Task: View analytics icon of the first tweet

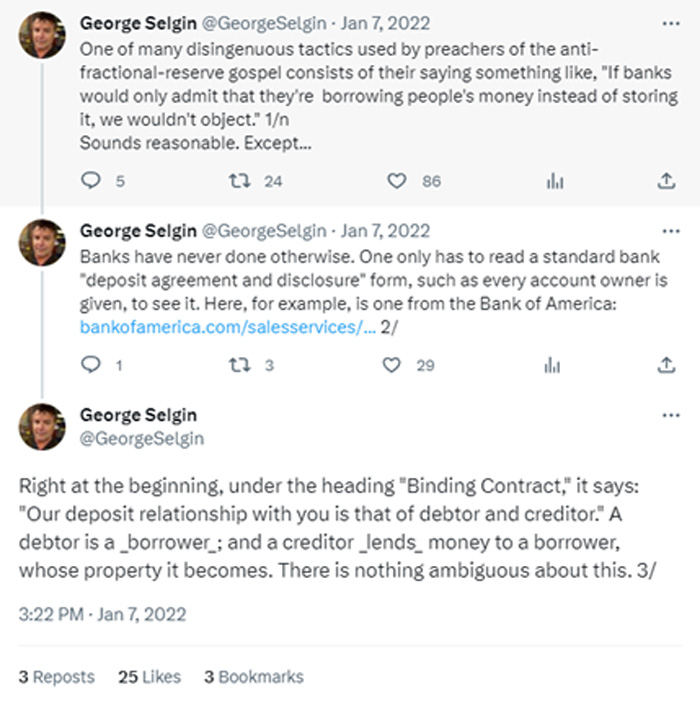Action: (555, 181)
